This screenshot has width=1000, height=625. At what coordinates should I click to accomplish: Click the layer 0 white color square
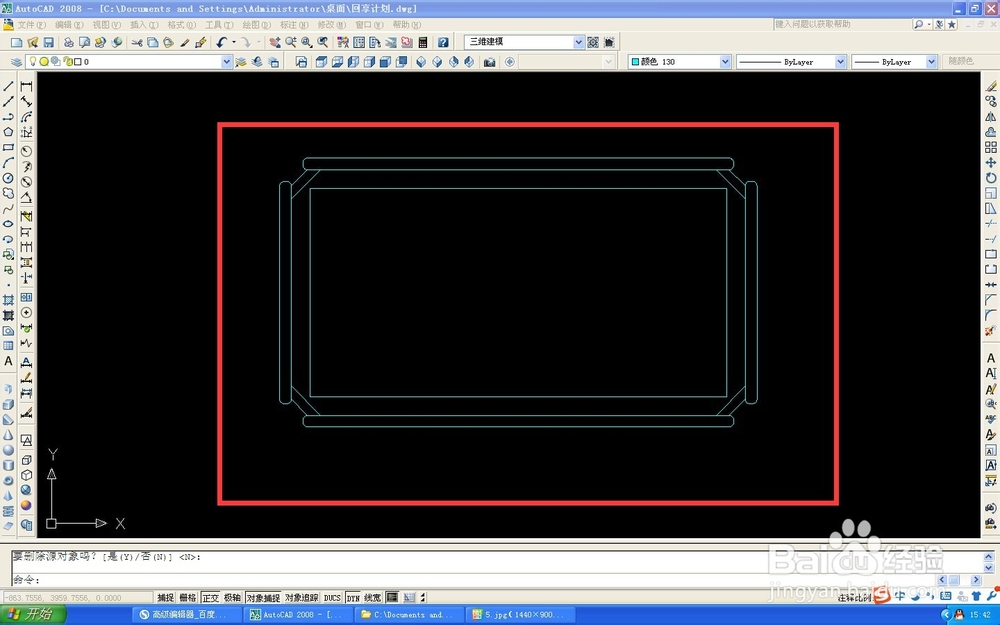pos(77,62)
